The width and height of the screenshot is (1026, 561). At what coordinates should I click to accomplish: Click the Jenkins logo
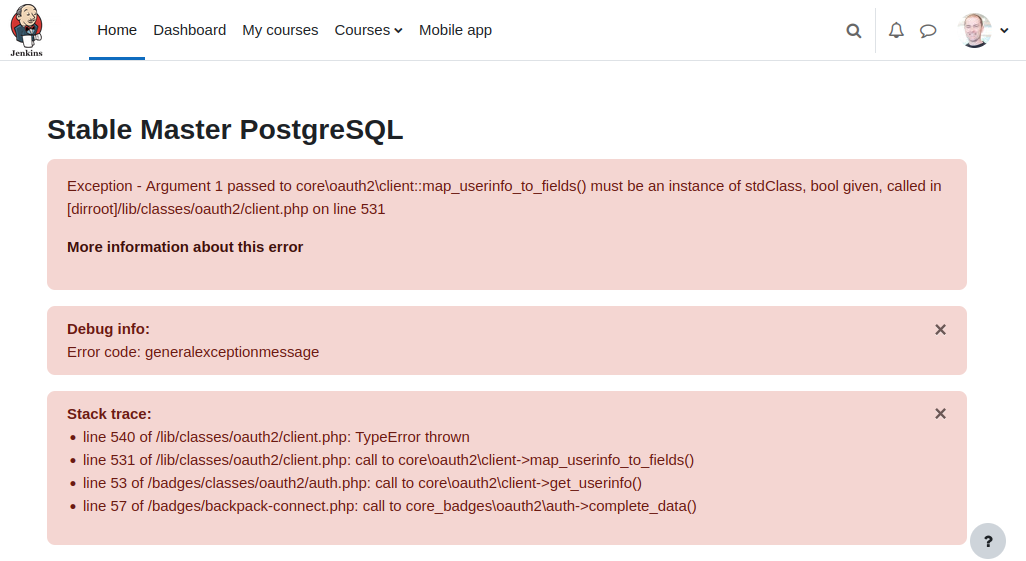[x=27, y=30]
